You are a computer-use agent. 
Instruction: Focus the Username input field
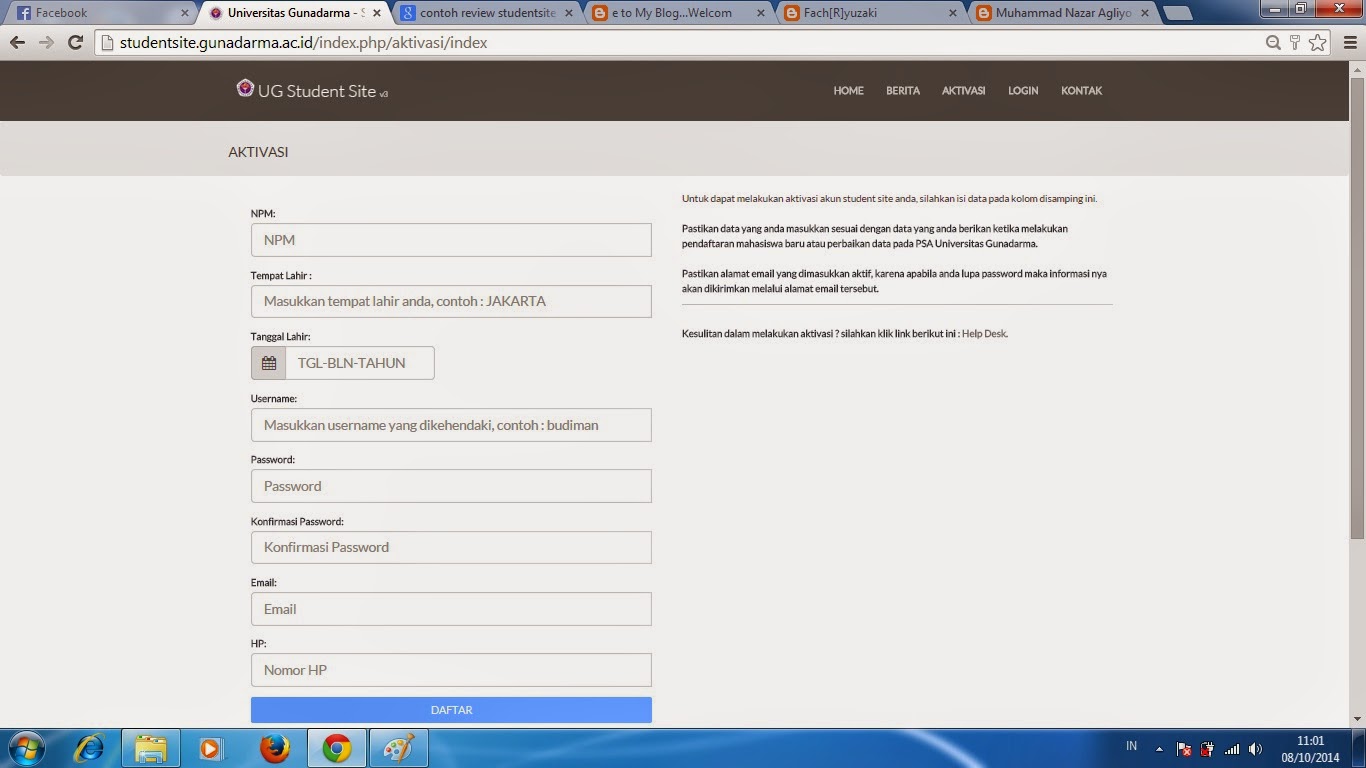coord(451,425)
